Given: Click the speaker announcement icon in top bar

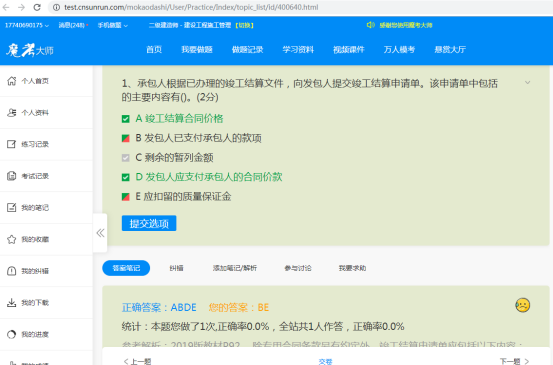Looking at the screenshot, I should (370, 25).
